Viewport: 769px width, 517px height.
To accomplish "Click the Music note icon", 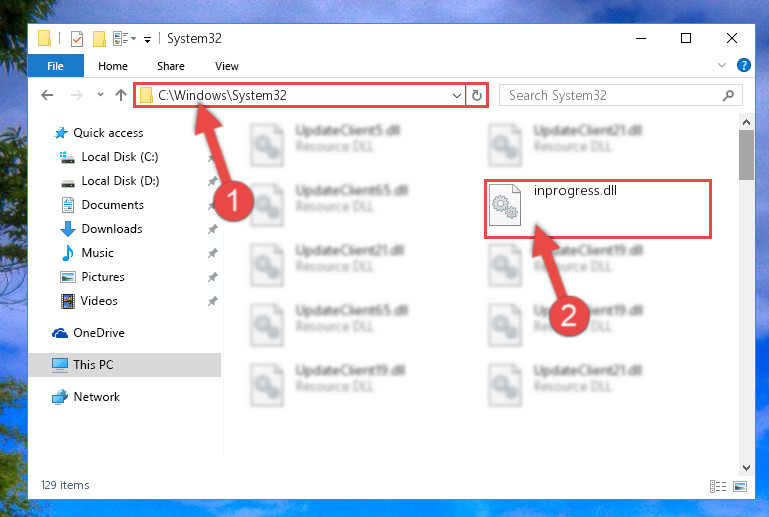I will pyautogui.click(x=68, y=253).
